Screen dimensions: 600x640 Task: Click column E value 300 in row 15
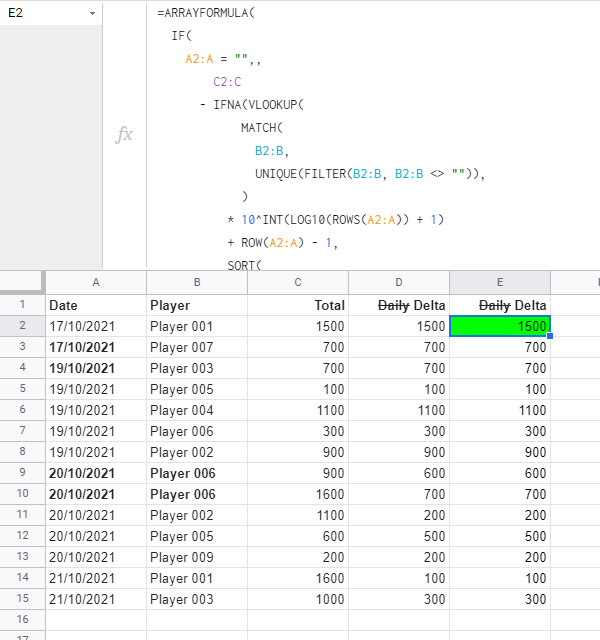point(500,600)
